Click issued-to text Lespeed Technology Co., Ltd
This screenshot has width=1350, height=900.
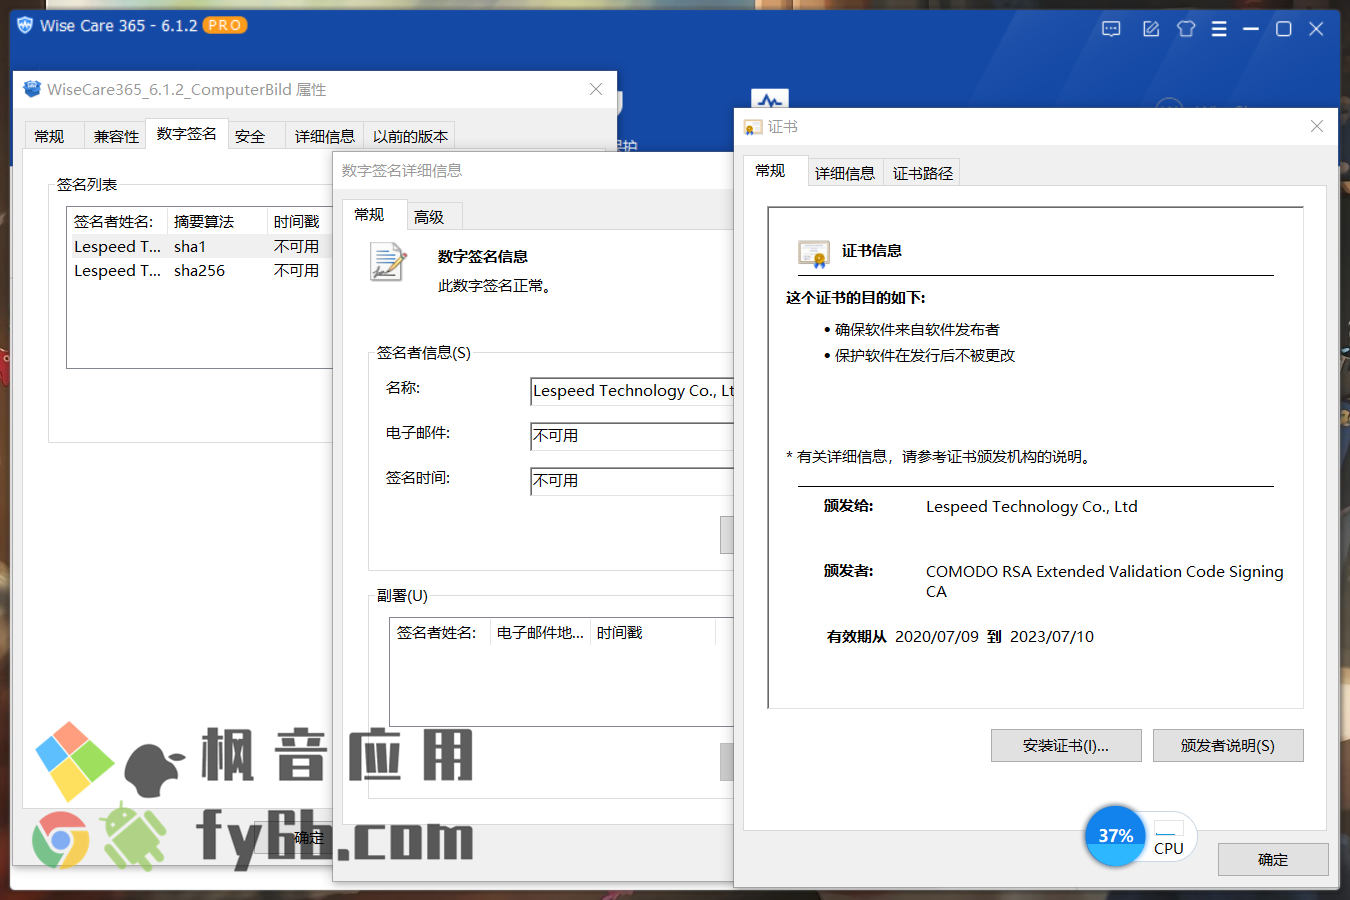[x=1031, y=507]
